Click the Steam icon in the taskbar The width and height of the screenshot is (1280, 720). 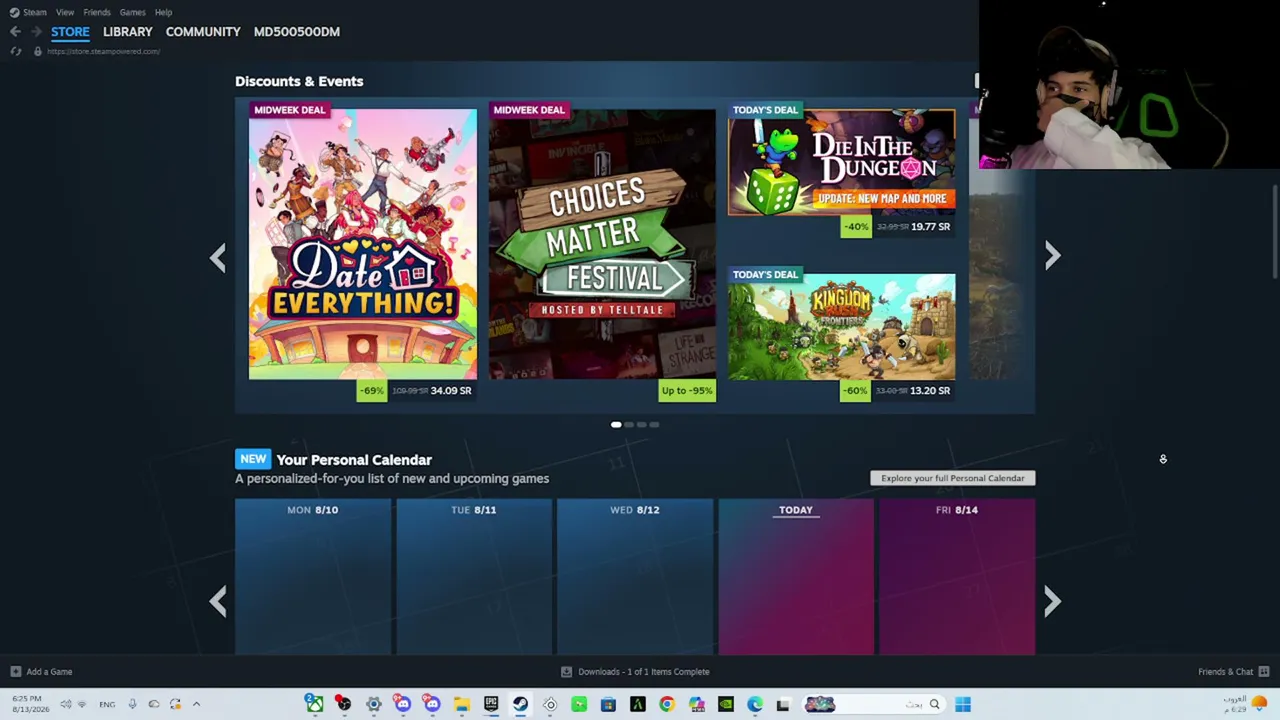click(x=520, y=704)
